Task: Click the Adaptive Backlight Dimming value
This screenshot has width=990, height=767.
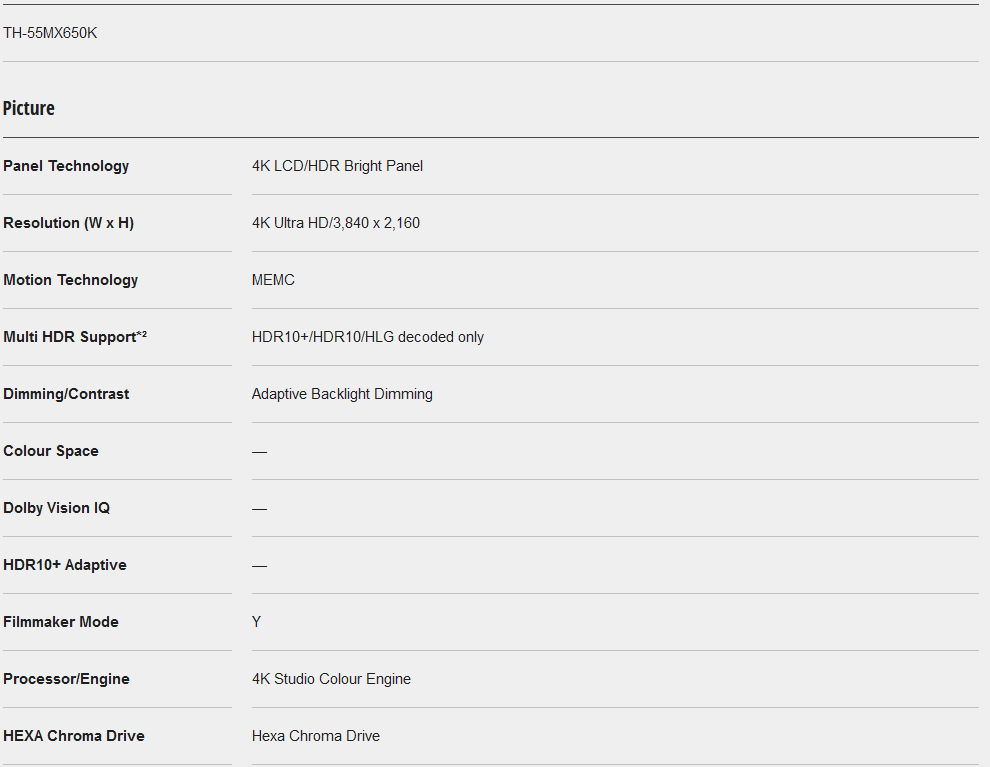Action: coord(342,394)
